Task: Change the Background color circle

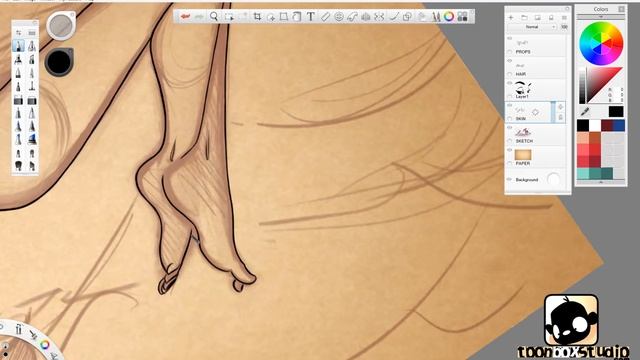Action: click(553, 179)
